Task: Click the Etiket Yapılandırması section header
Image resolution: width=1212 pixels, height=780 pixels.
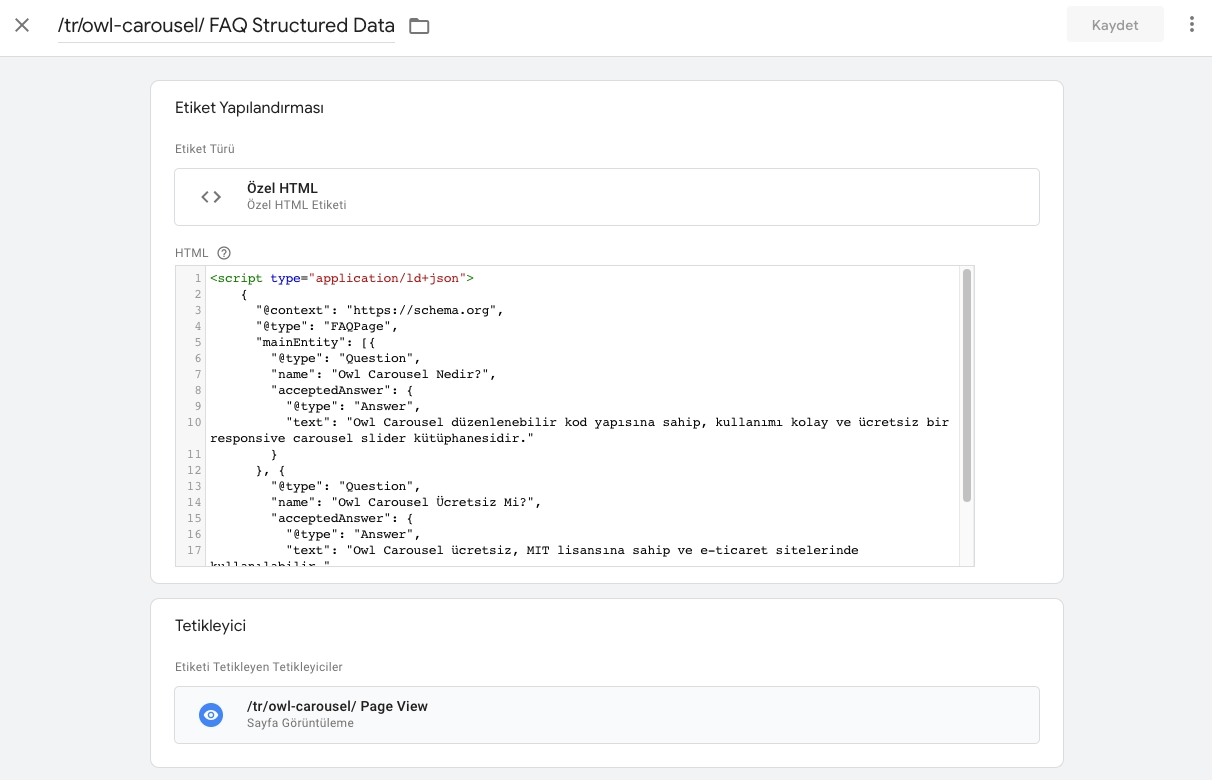Action: tap(248, 107)
